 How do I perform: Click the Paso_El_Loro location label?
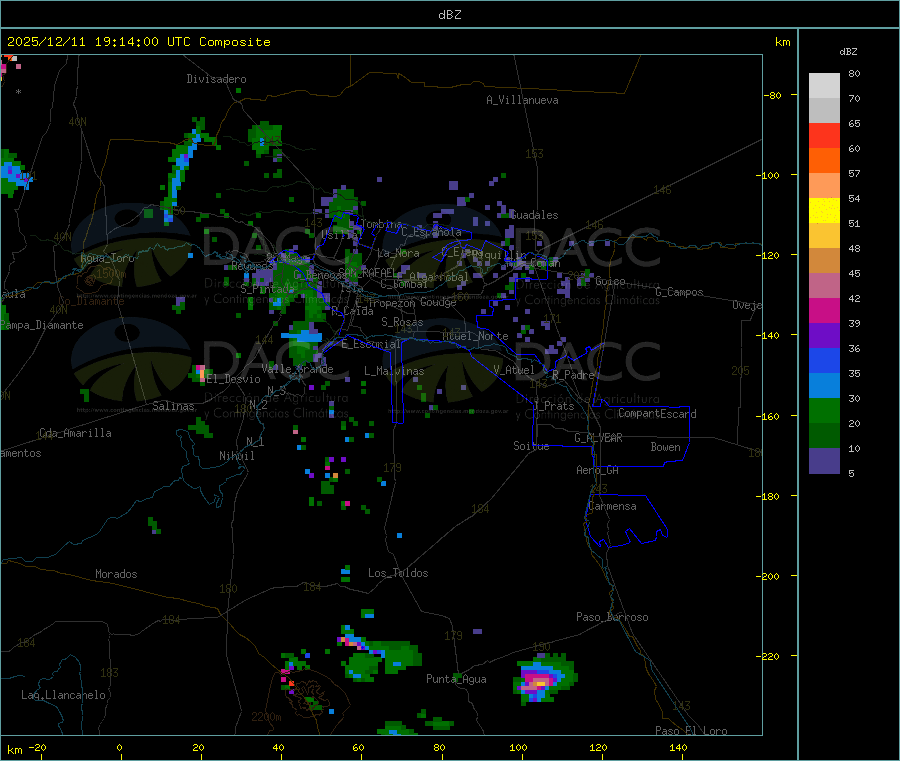(691, 731)
